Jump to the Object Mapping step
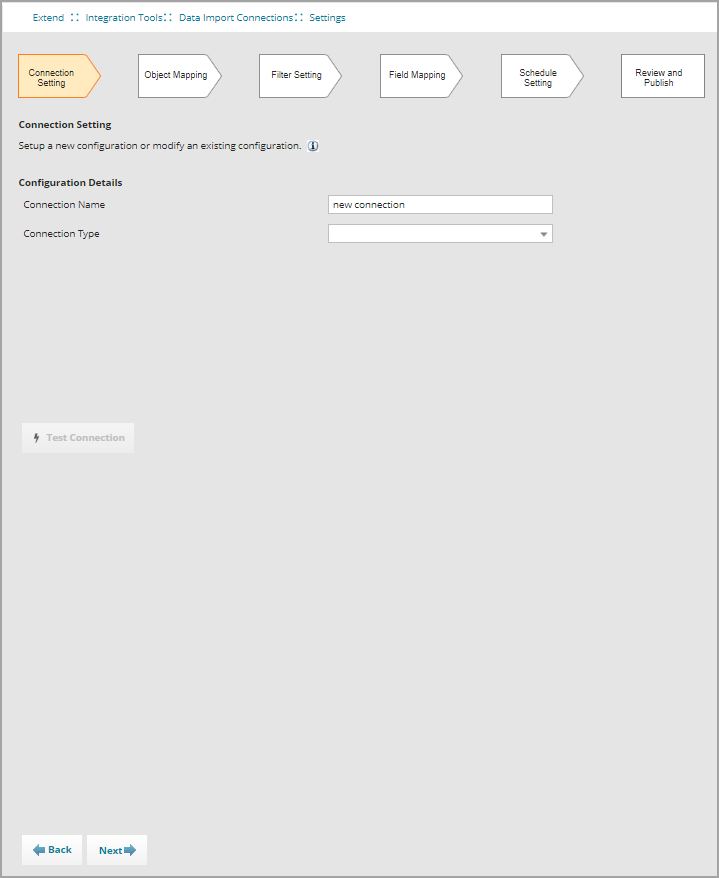Image resolution: width=719 pixels, height=878 pixels. coord(176,76)
